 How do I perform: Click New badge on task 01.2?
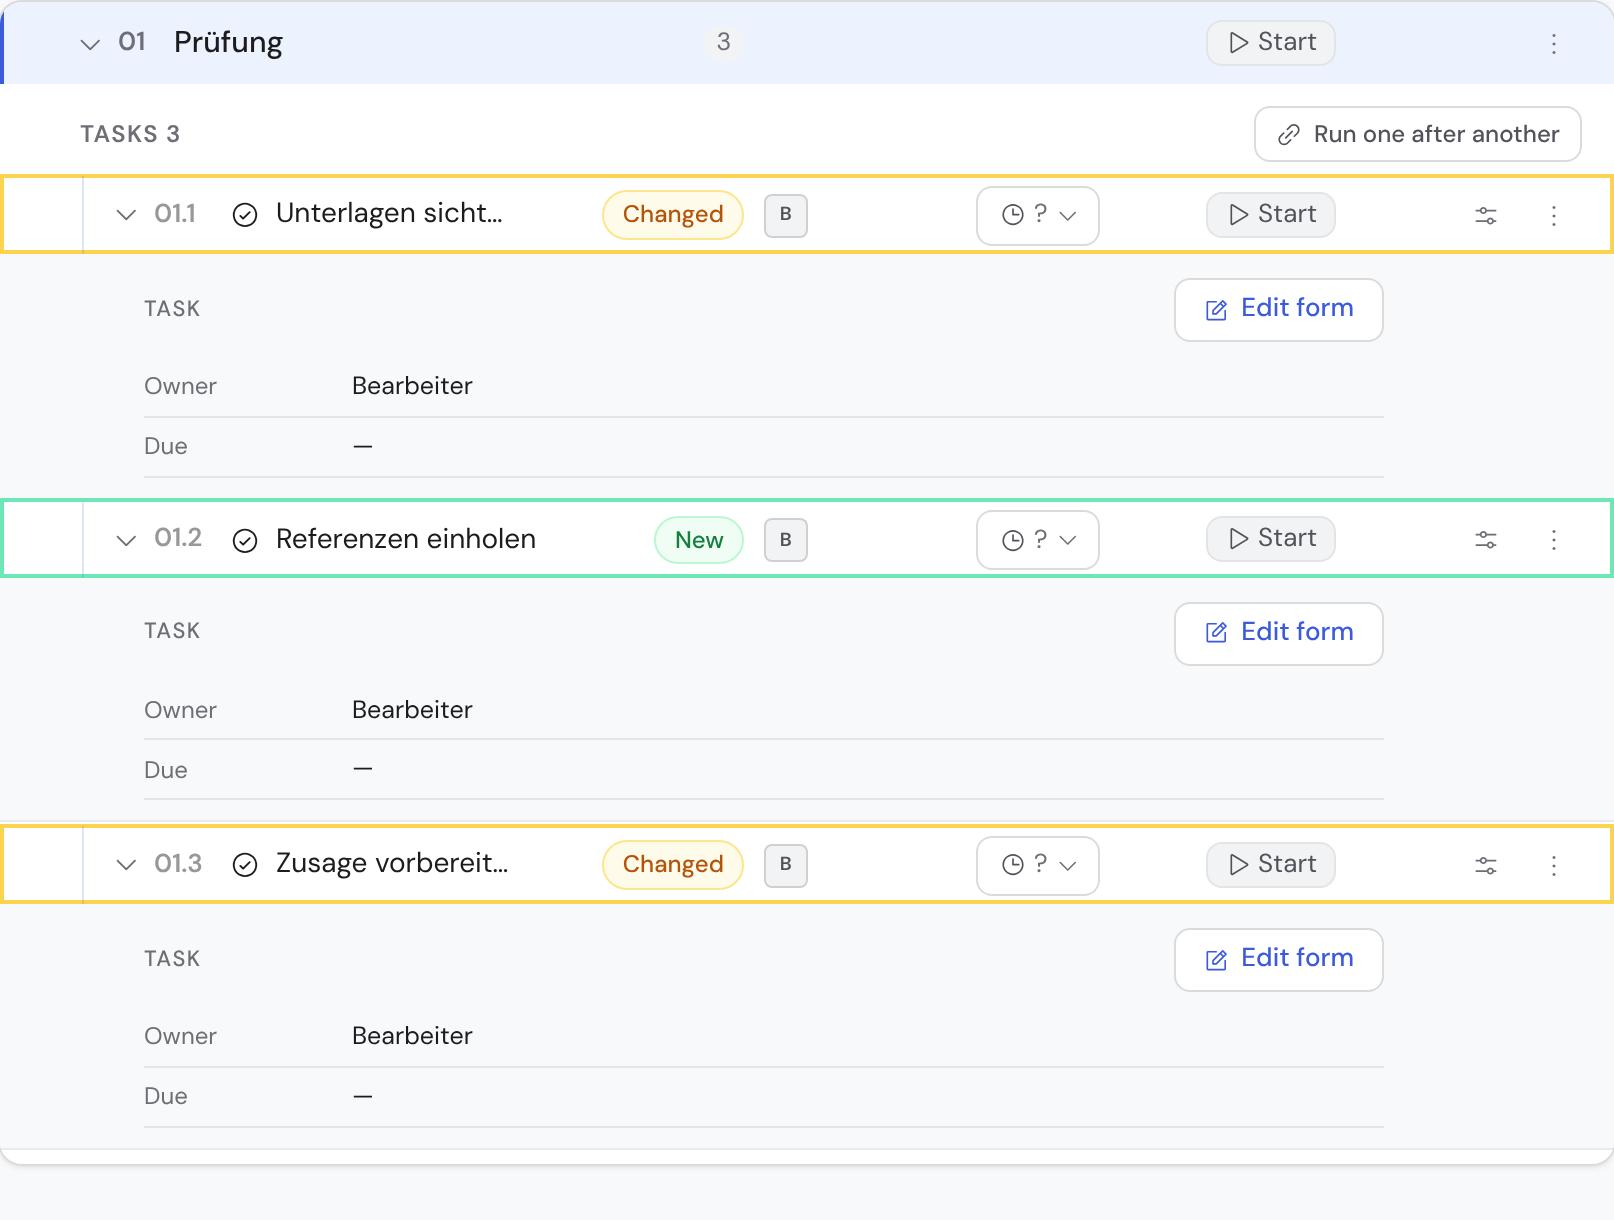pos(699,540)
